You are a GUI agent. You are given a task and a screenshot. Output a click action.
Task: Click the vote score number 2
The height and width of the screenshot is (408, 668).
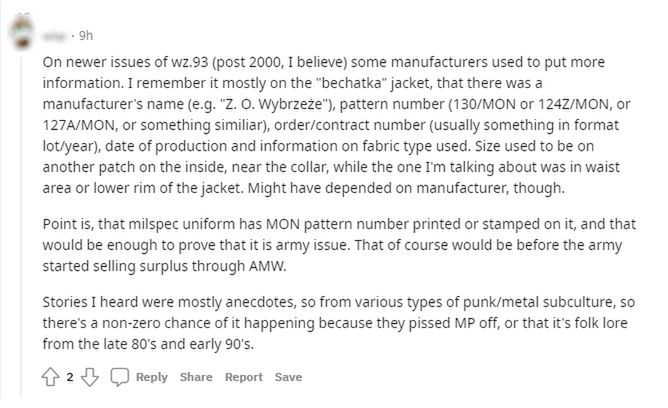pyautogui.click(x=70, y=377)
